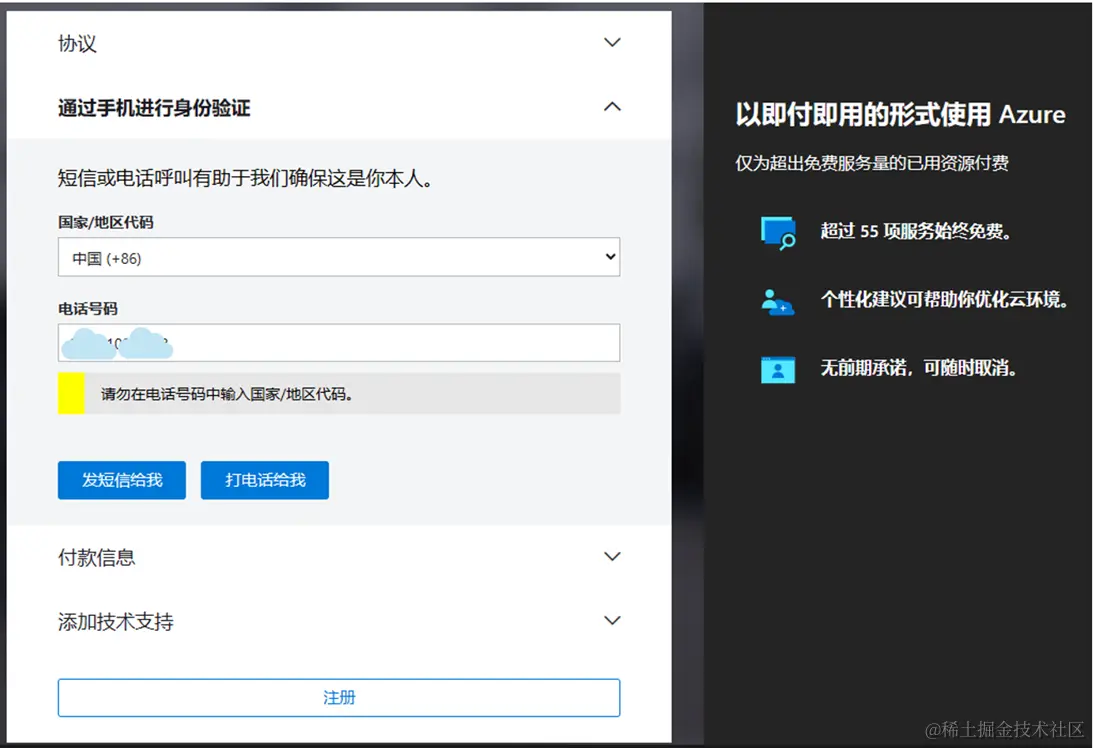Expand the 协议 section chevron
The image size is (1093, 748).
point(612,43)
